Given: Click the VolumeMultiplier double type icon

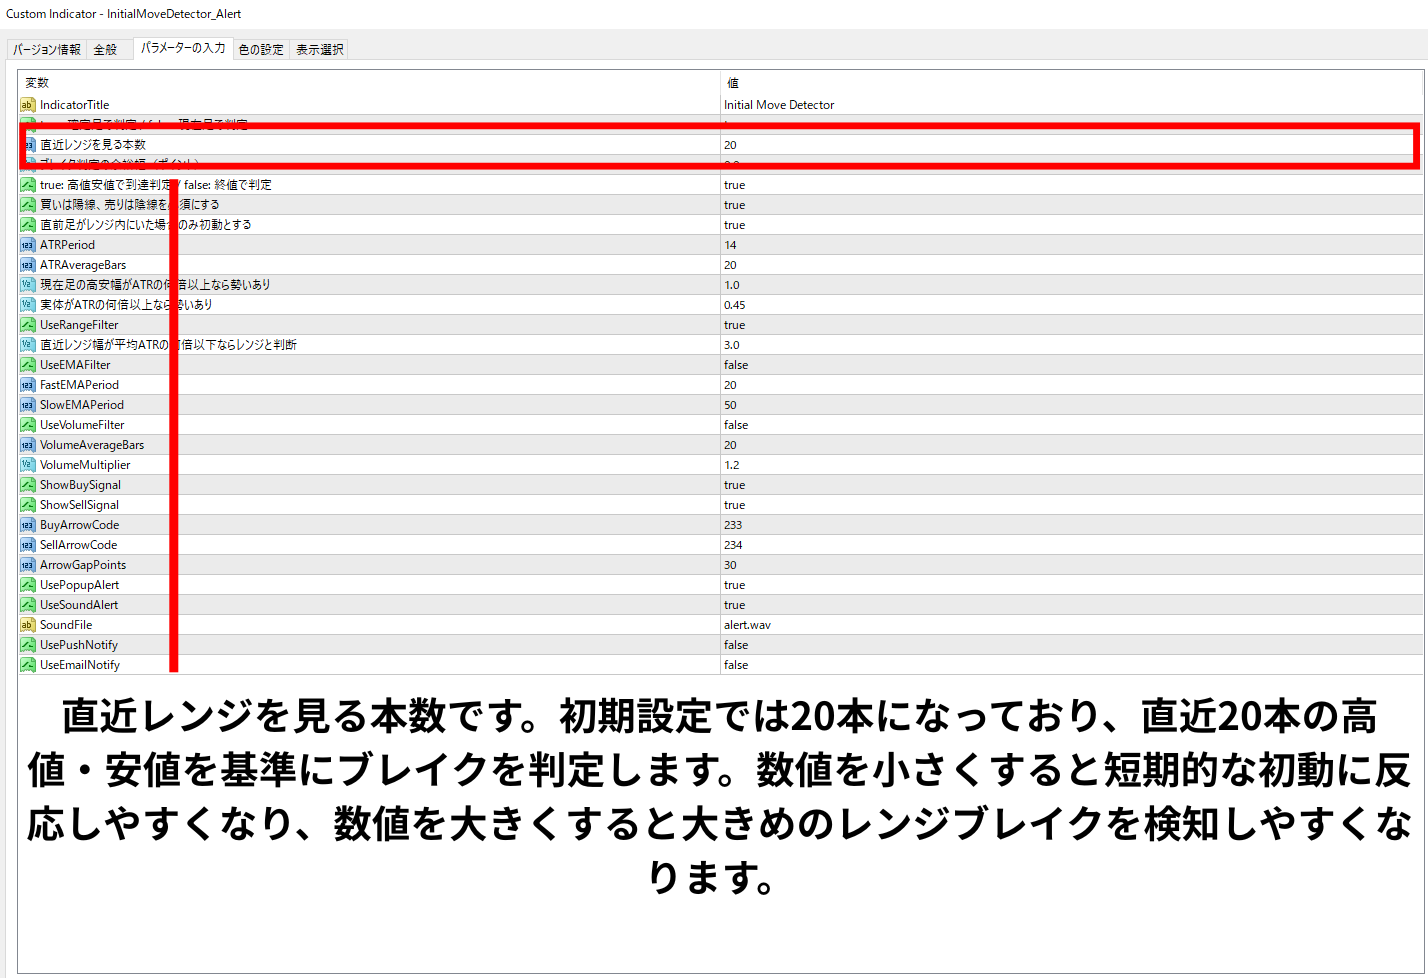Looking at the screenshot, I should point(28,465).
